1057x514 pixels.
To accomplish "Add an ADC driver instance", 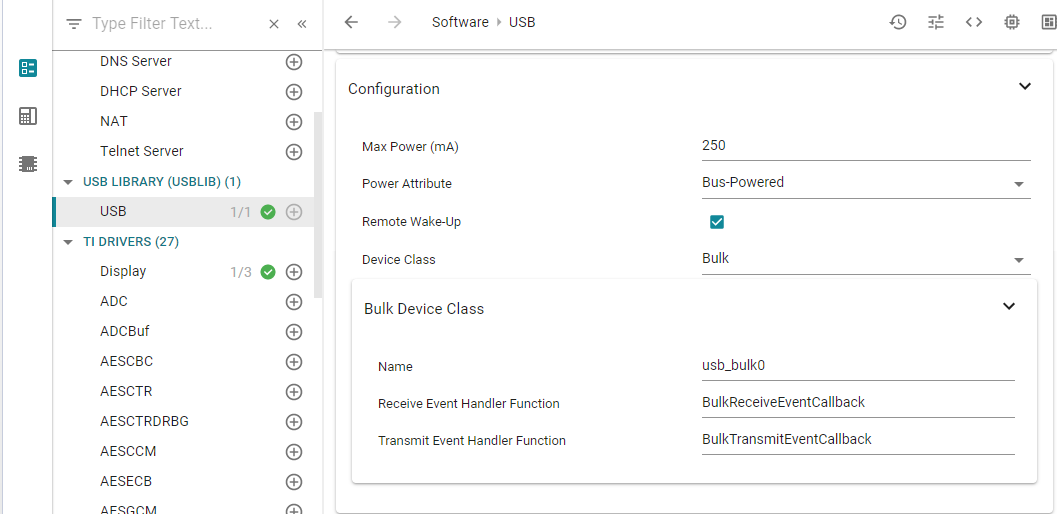I will tap(294, 302).
